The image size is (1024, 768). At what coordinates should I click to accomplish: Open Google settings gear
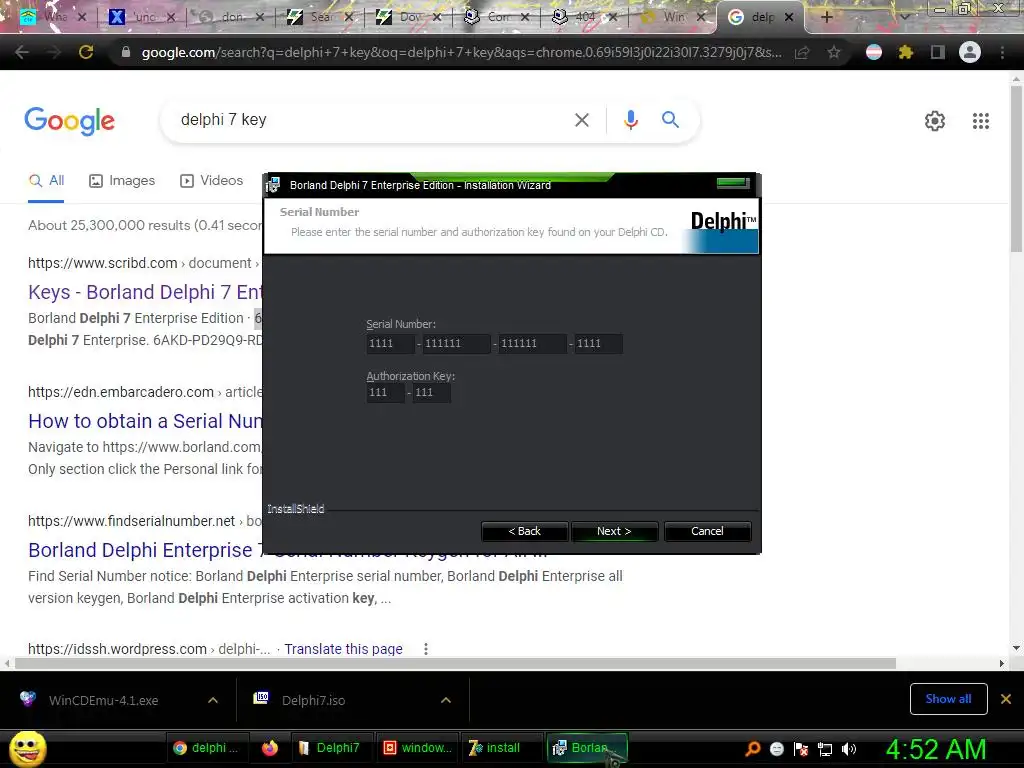point(935,121)
